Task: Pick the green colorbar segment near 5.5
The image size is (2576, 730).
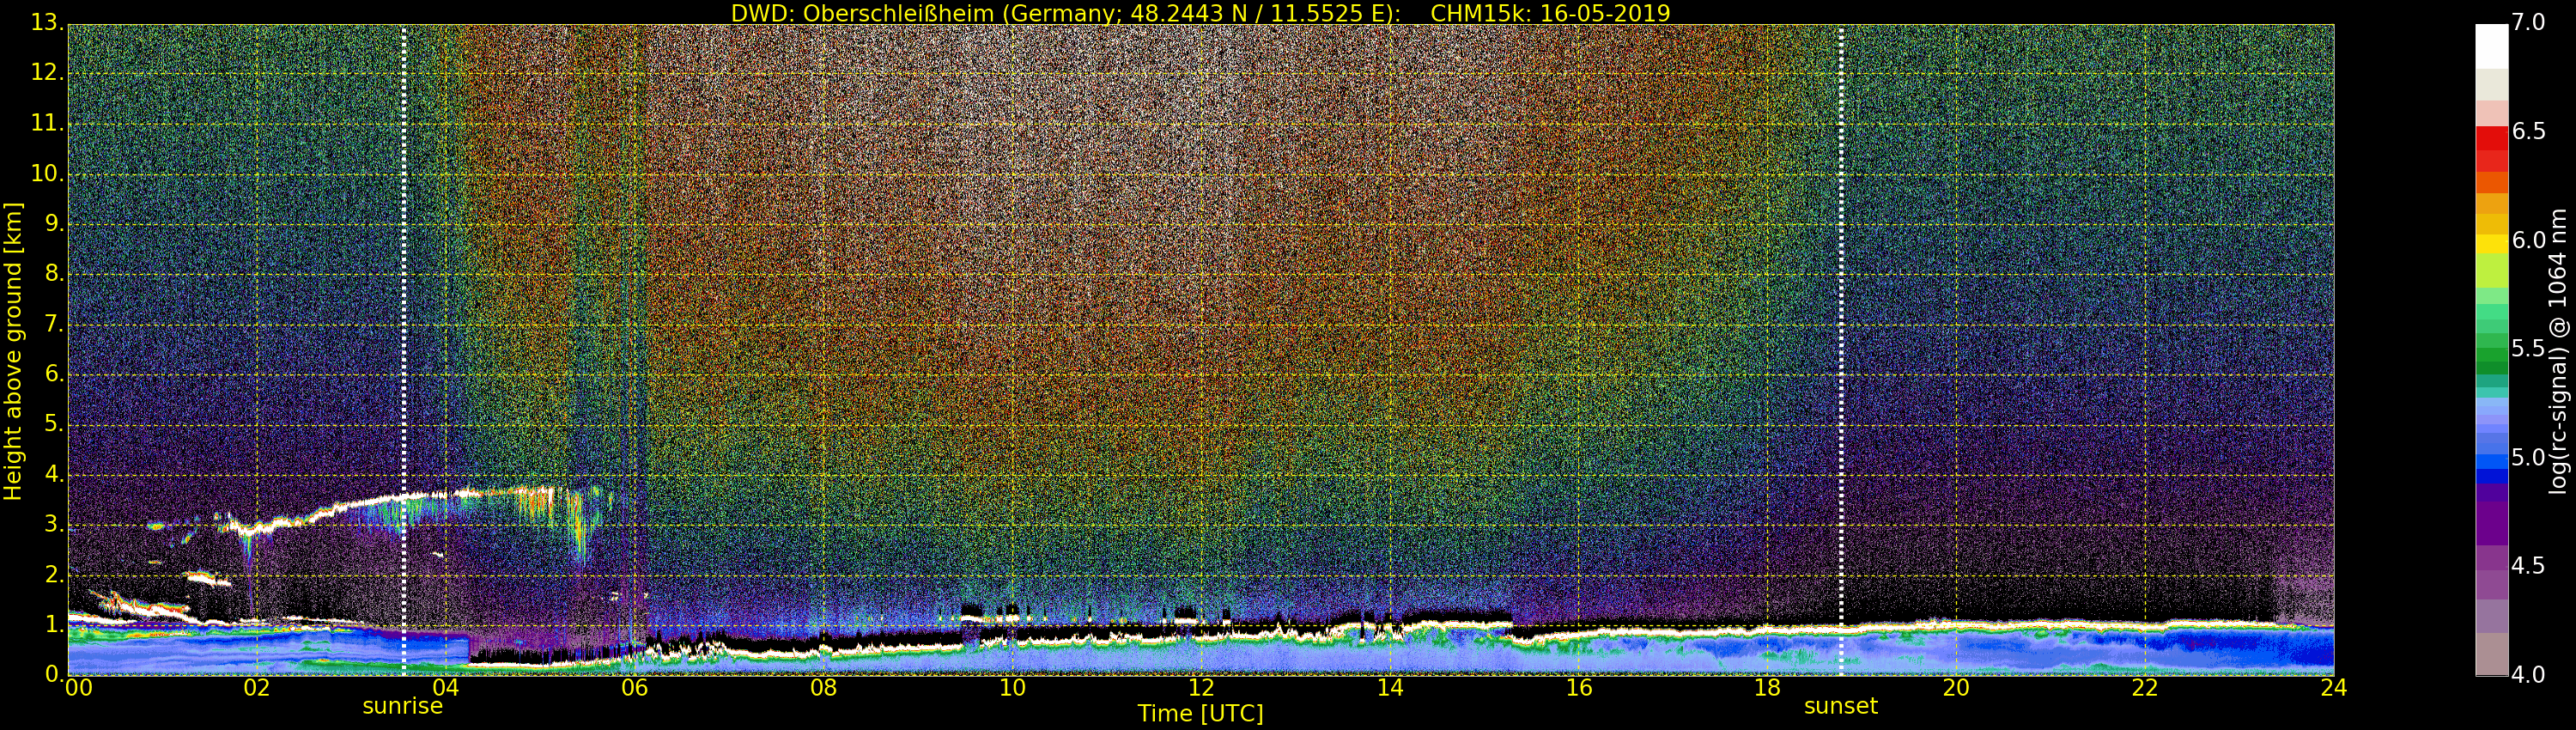Action: tap(2491, 350)
